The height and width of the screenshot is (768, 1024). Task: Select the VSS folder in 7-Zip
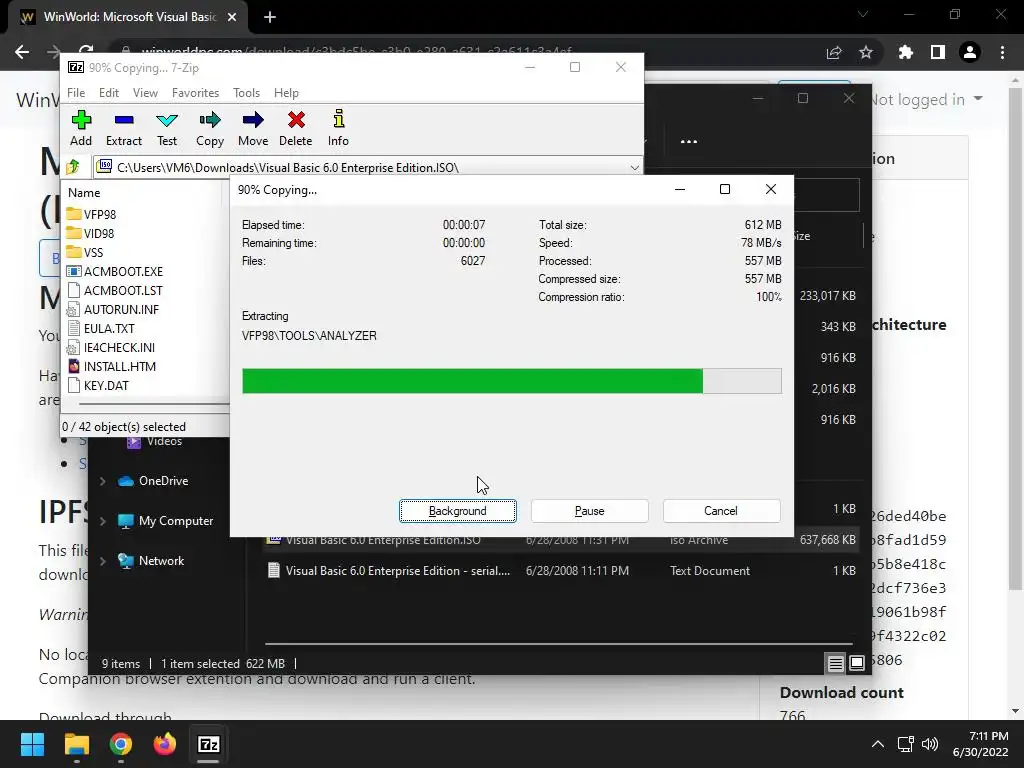85,252
